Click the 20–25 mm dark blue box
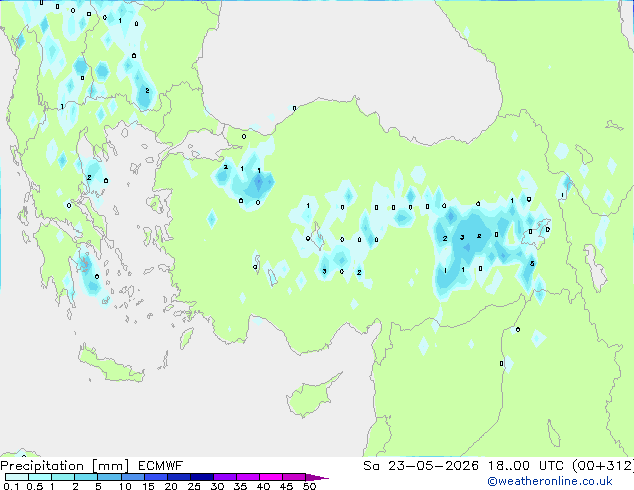Screen dimensions: 634x490 pyautogui.click(x=178, y=477)
